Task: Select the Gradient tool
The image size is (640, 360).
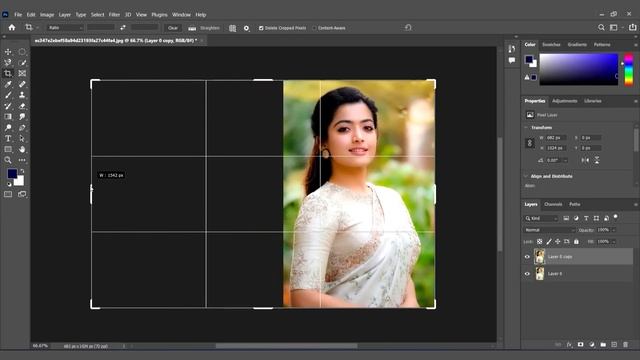Action: click(8, 117)
